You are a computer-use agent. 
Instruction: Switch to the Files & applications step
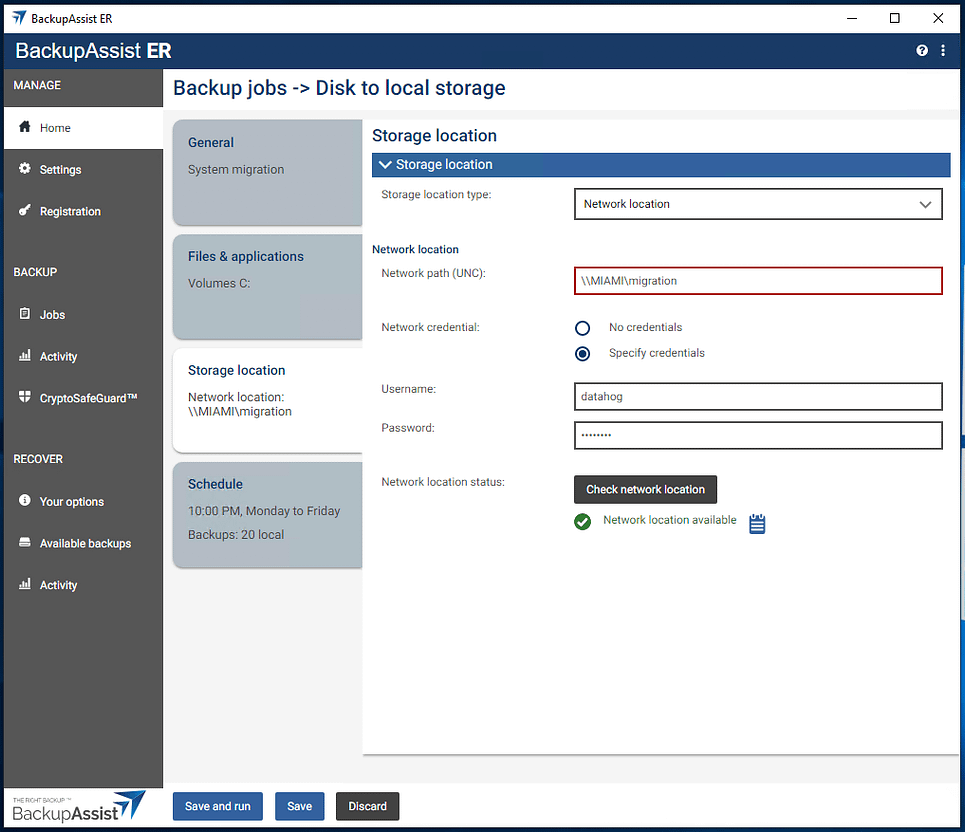coord(268,286)
